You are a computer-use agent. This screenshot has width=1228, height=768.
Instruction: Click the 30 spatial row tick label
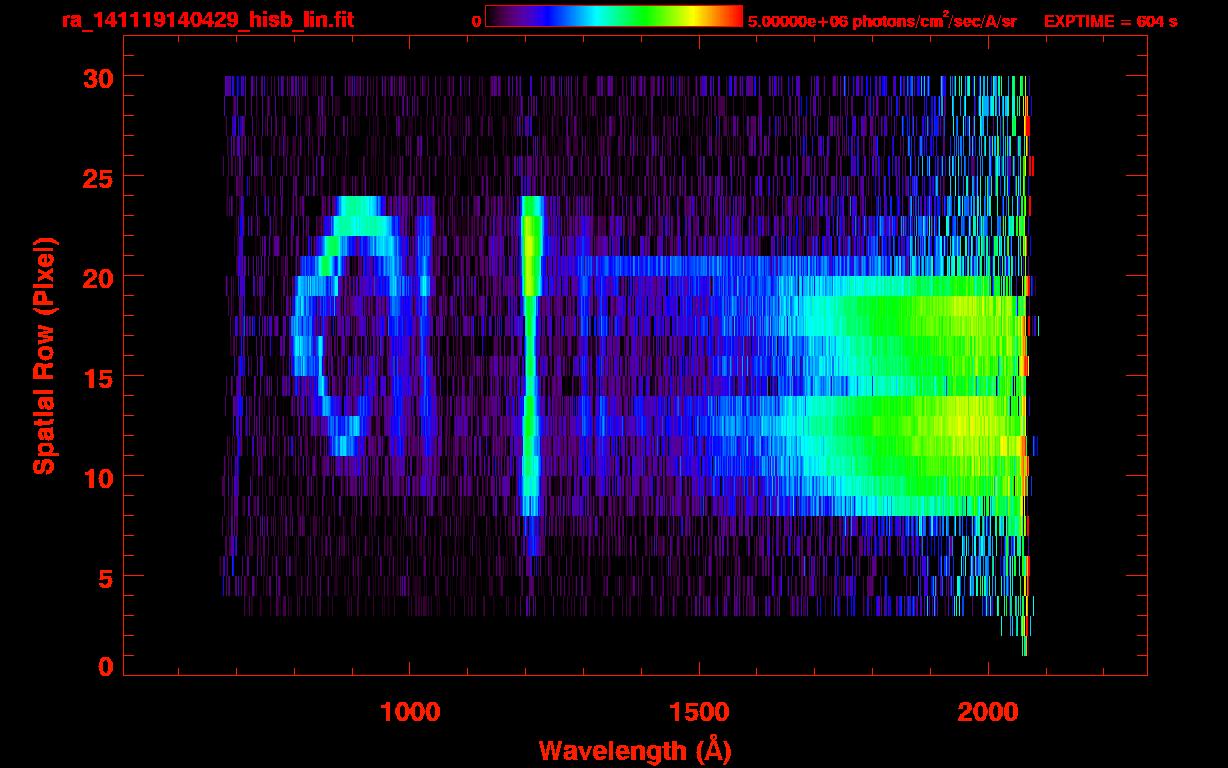(97, 77)
